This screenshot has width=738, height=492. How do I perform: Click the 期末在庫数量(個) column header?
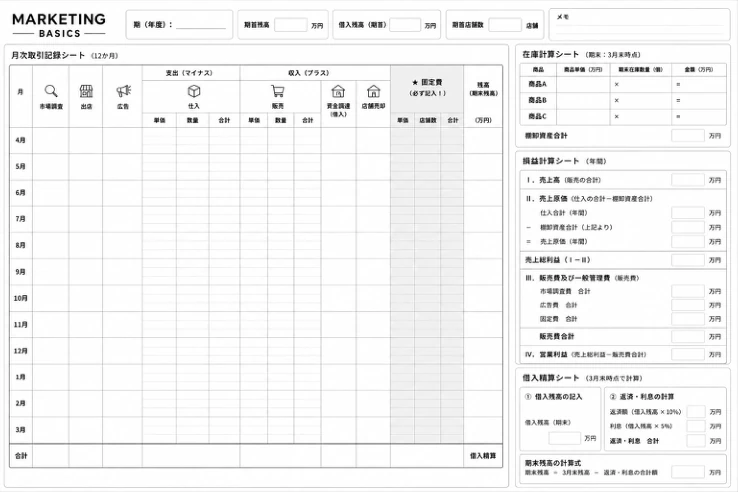coord(640,70)
